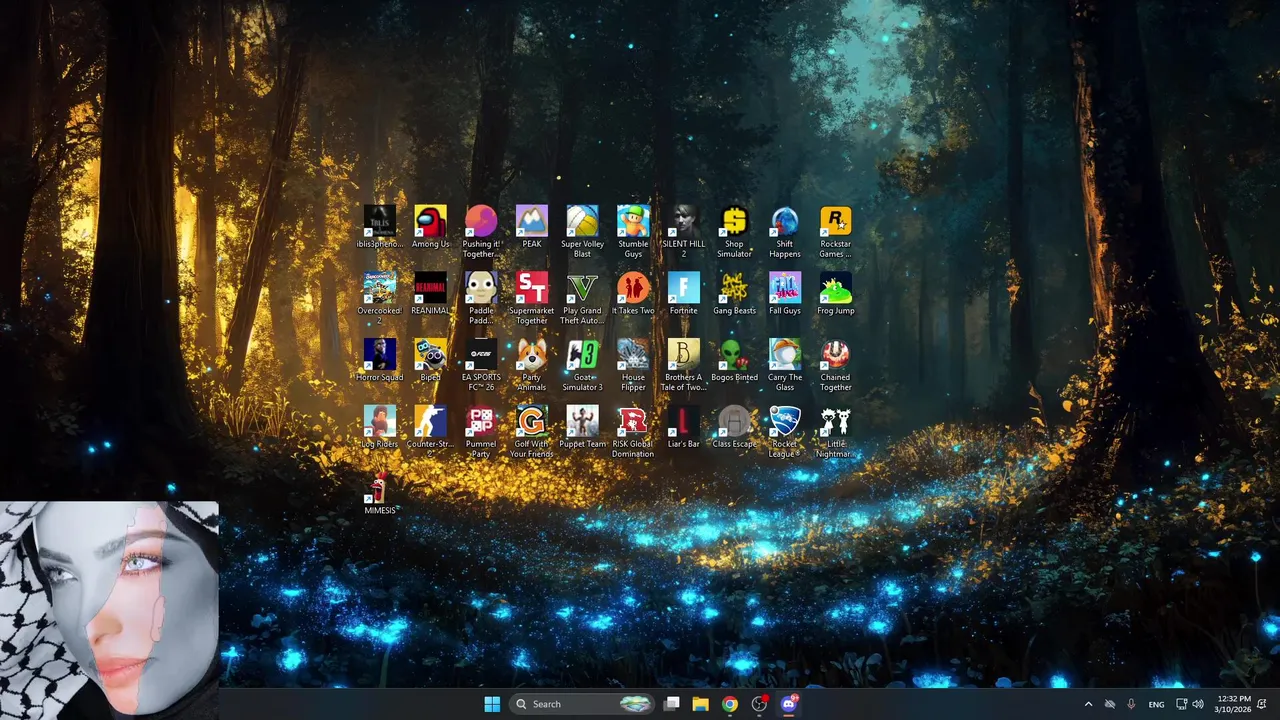Select the Goat Simulator 3 icon

[582, 365]
